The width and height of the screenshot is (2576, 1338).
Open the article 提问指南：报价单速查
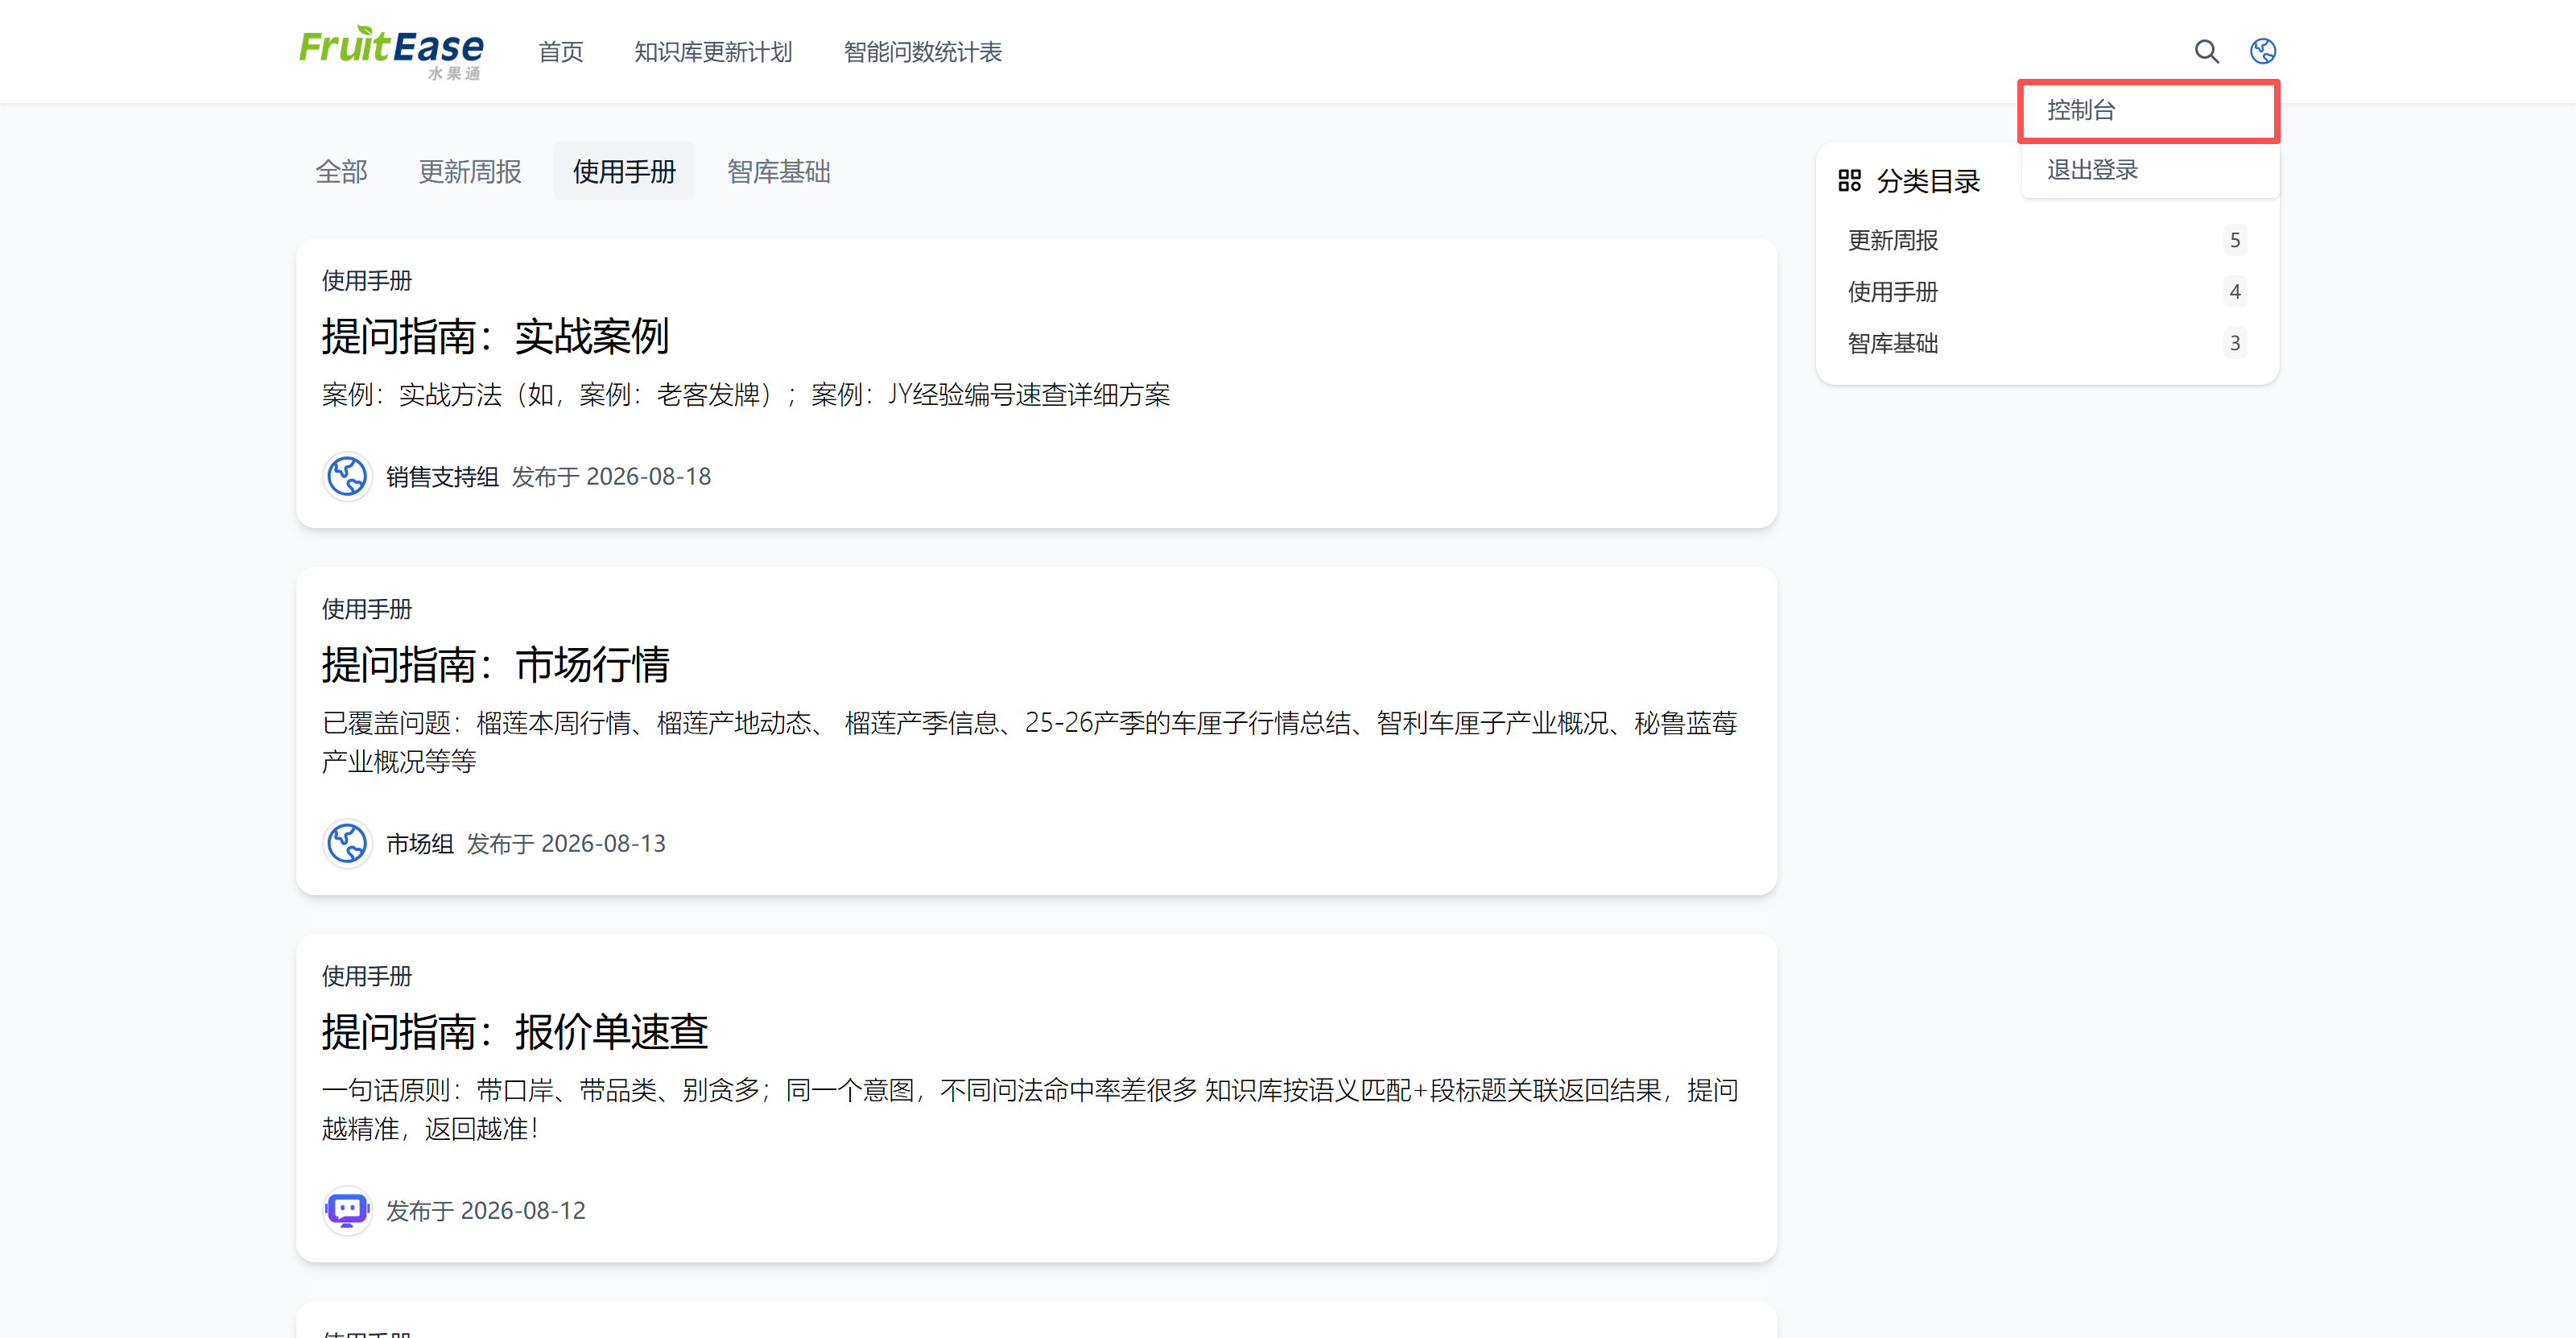515,1031
